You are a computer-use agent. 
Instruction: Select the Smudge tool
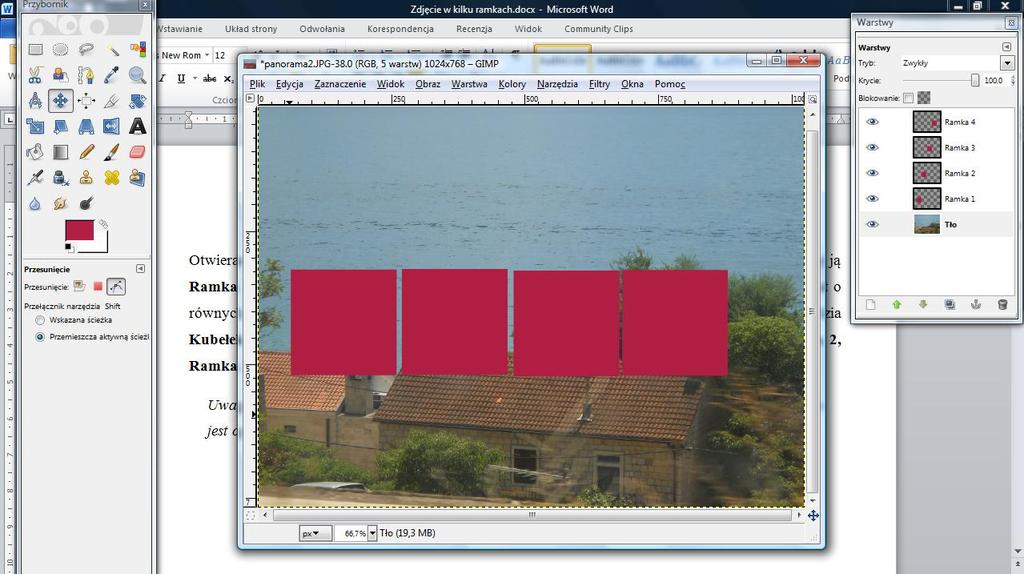pos(60,203)
